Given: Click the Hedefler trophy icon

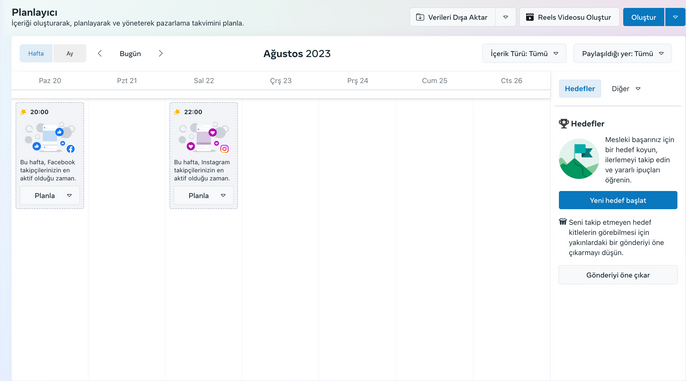Looking at the screenshot, I should pyautogui.click(x=564, y=123).
